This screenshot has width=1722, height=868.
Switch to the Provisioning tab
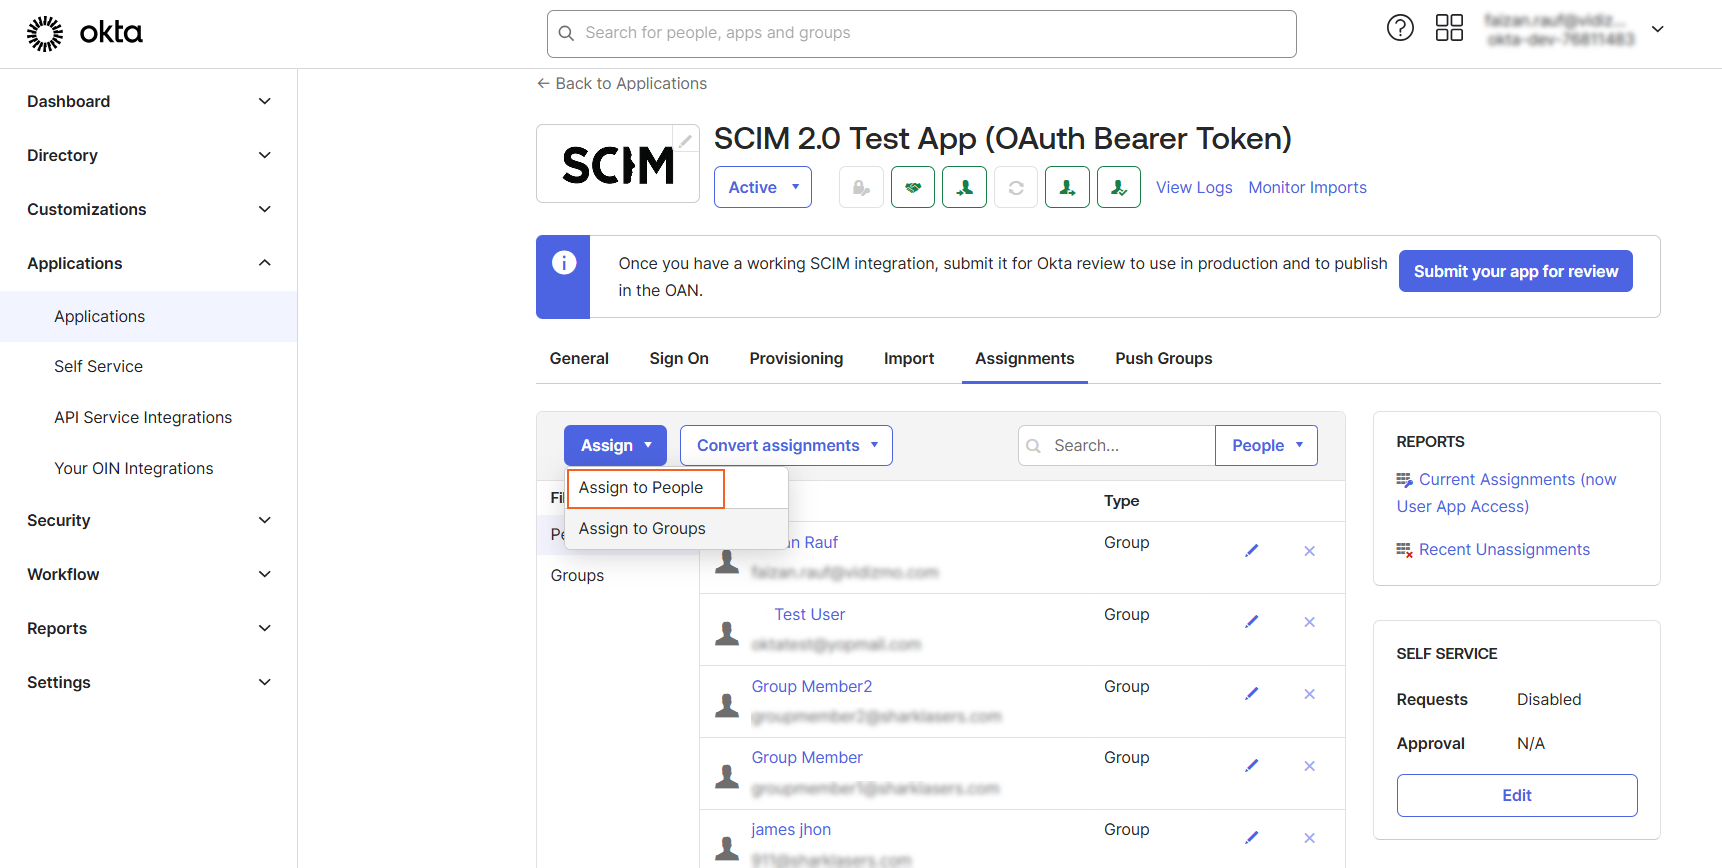click(x=796, y=358)
